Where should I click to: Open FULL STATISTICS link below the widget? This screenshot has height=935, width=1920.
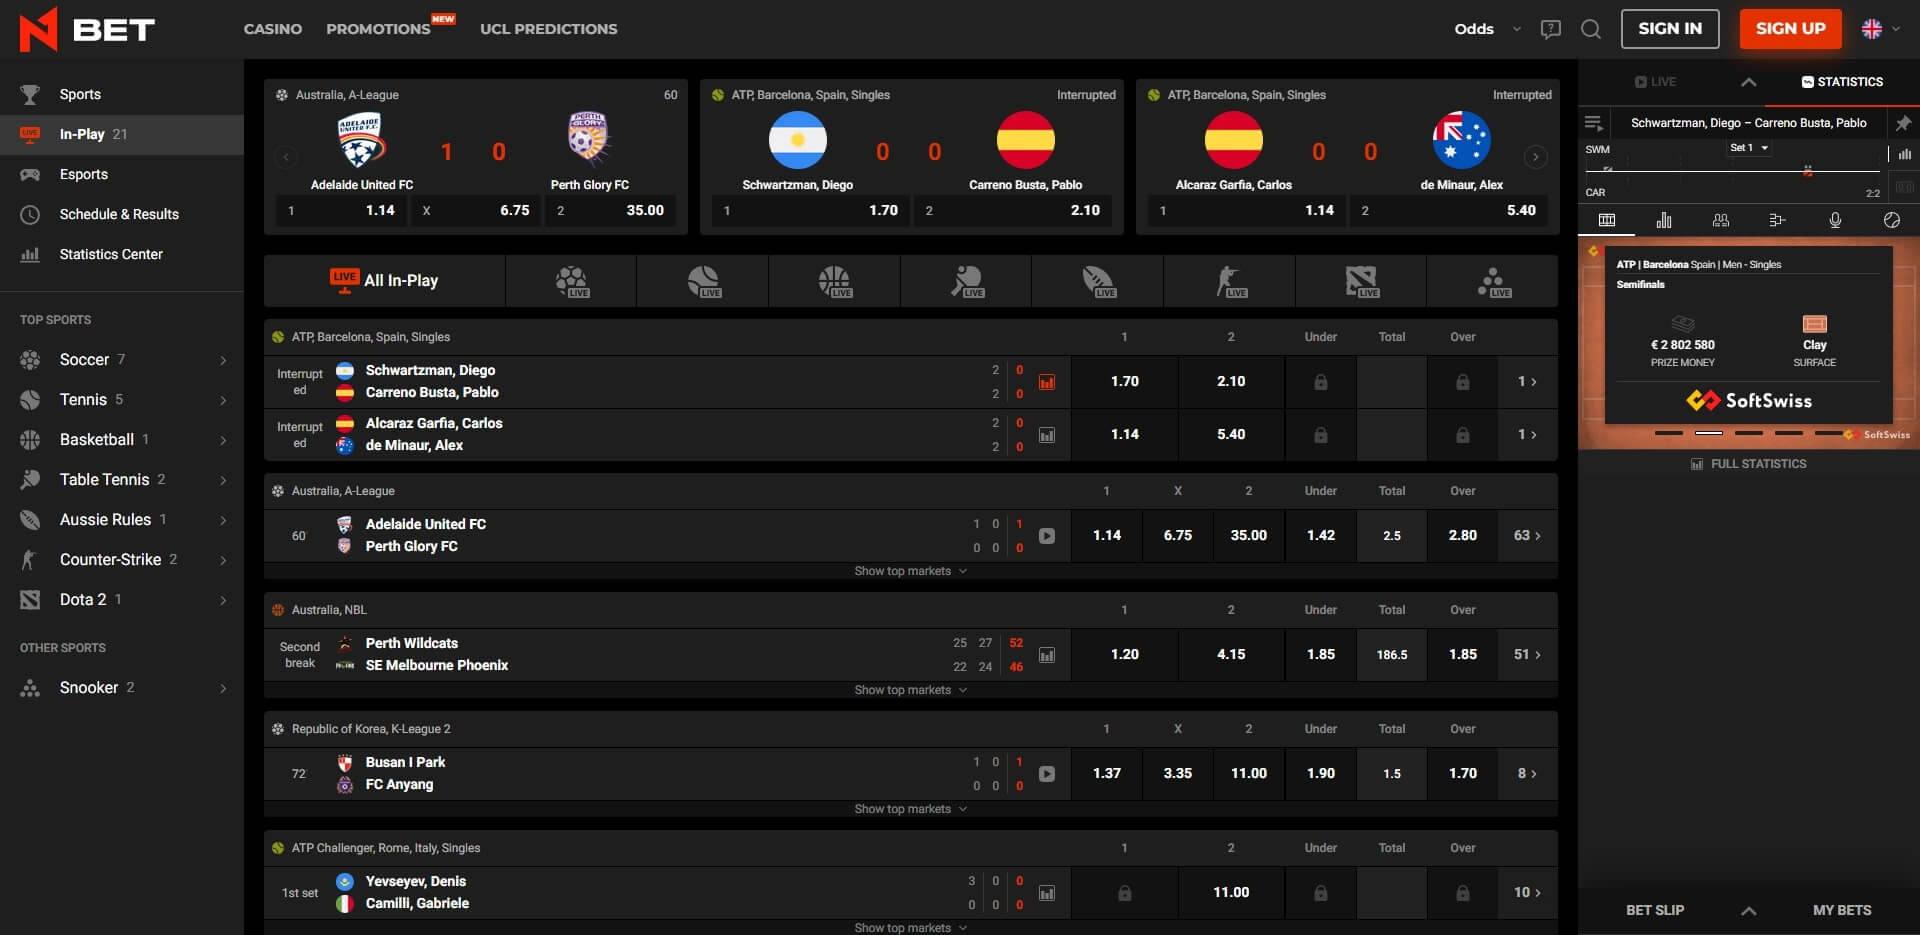tap(1748, 463)
